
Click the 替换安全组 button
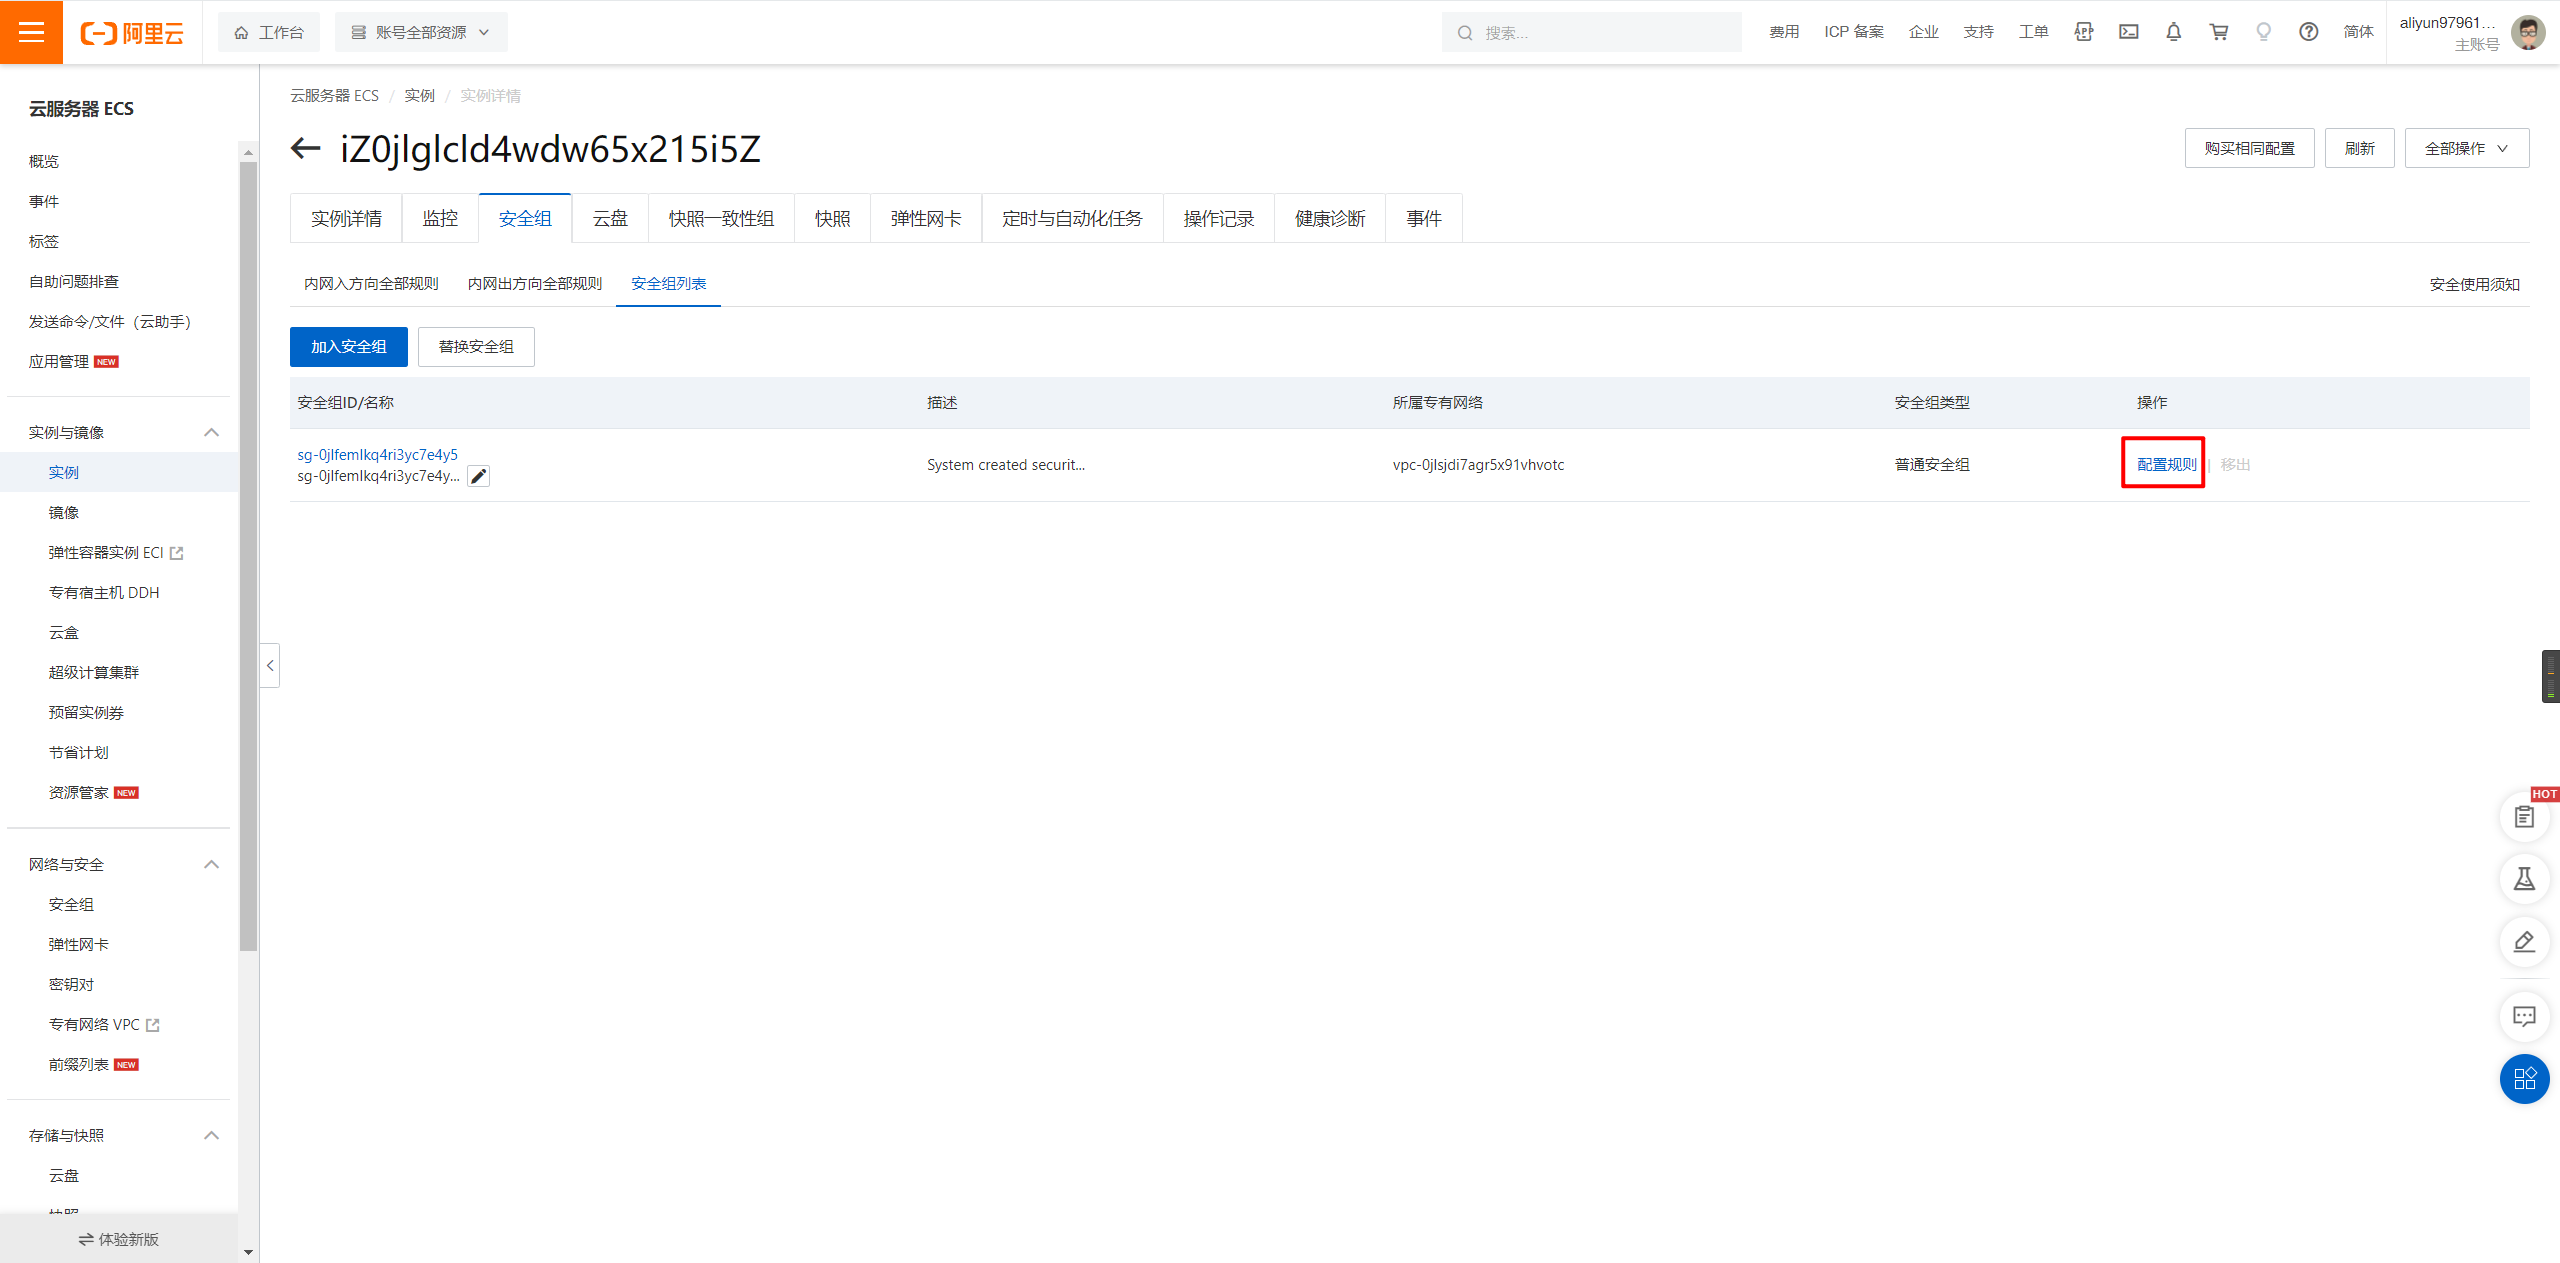click(x=476, y=347)
